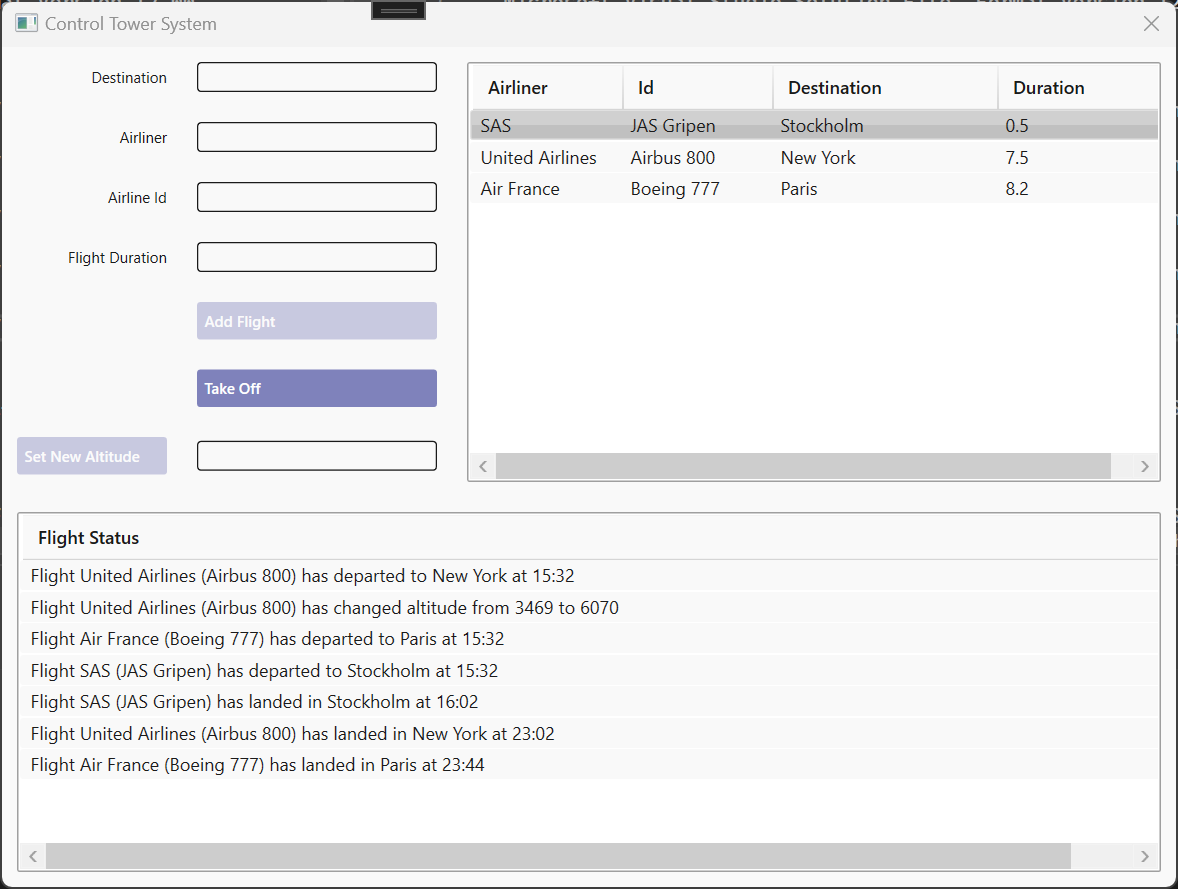Select the Flight Duration text box
The image size is (1178, 889).
(x=316, y=257)
